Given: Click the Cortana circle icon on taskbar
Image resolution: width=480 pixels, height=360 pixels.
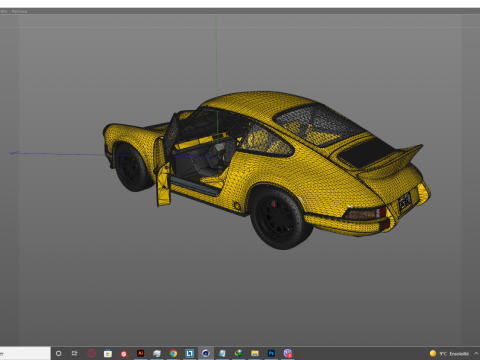Looking at the screenshot, I should [59, 353].
